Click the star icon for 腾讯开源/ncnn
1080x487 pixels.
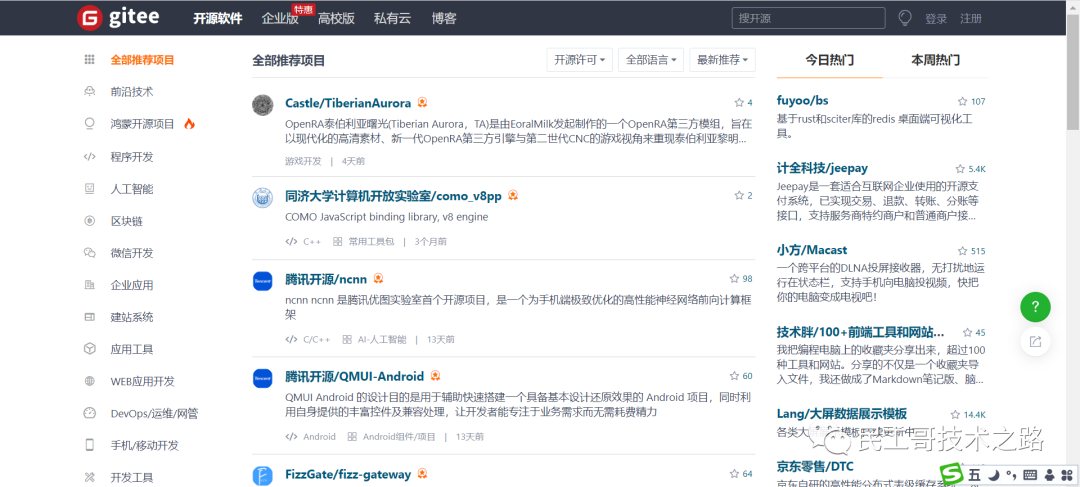[x=734, y=279]
